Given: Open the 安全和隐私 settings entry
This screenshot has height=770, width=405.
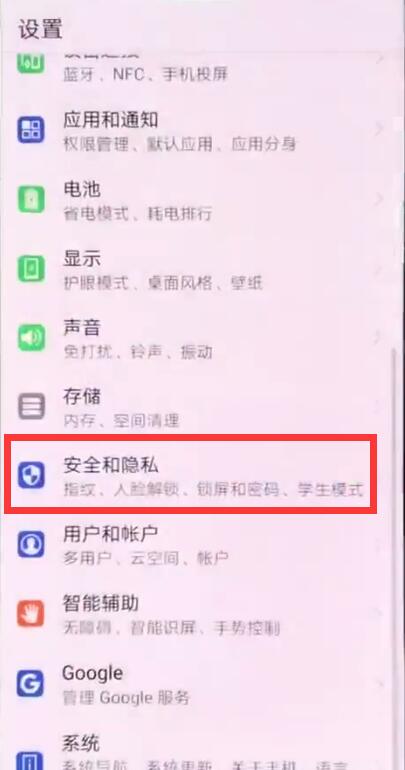Looking at the screenshot, I should click(x=190, y=475).
